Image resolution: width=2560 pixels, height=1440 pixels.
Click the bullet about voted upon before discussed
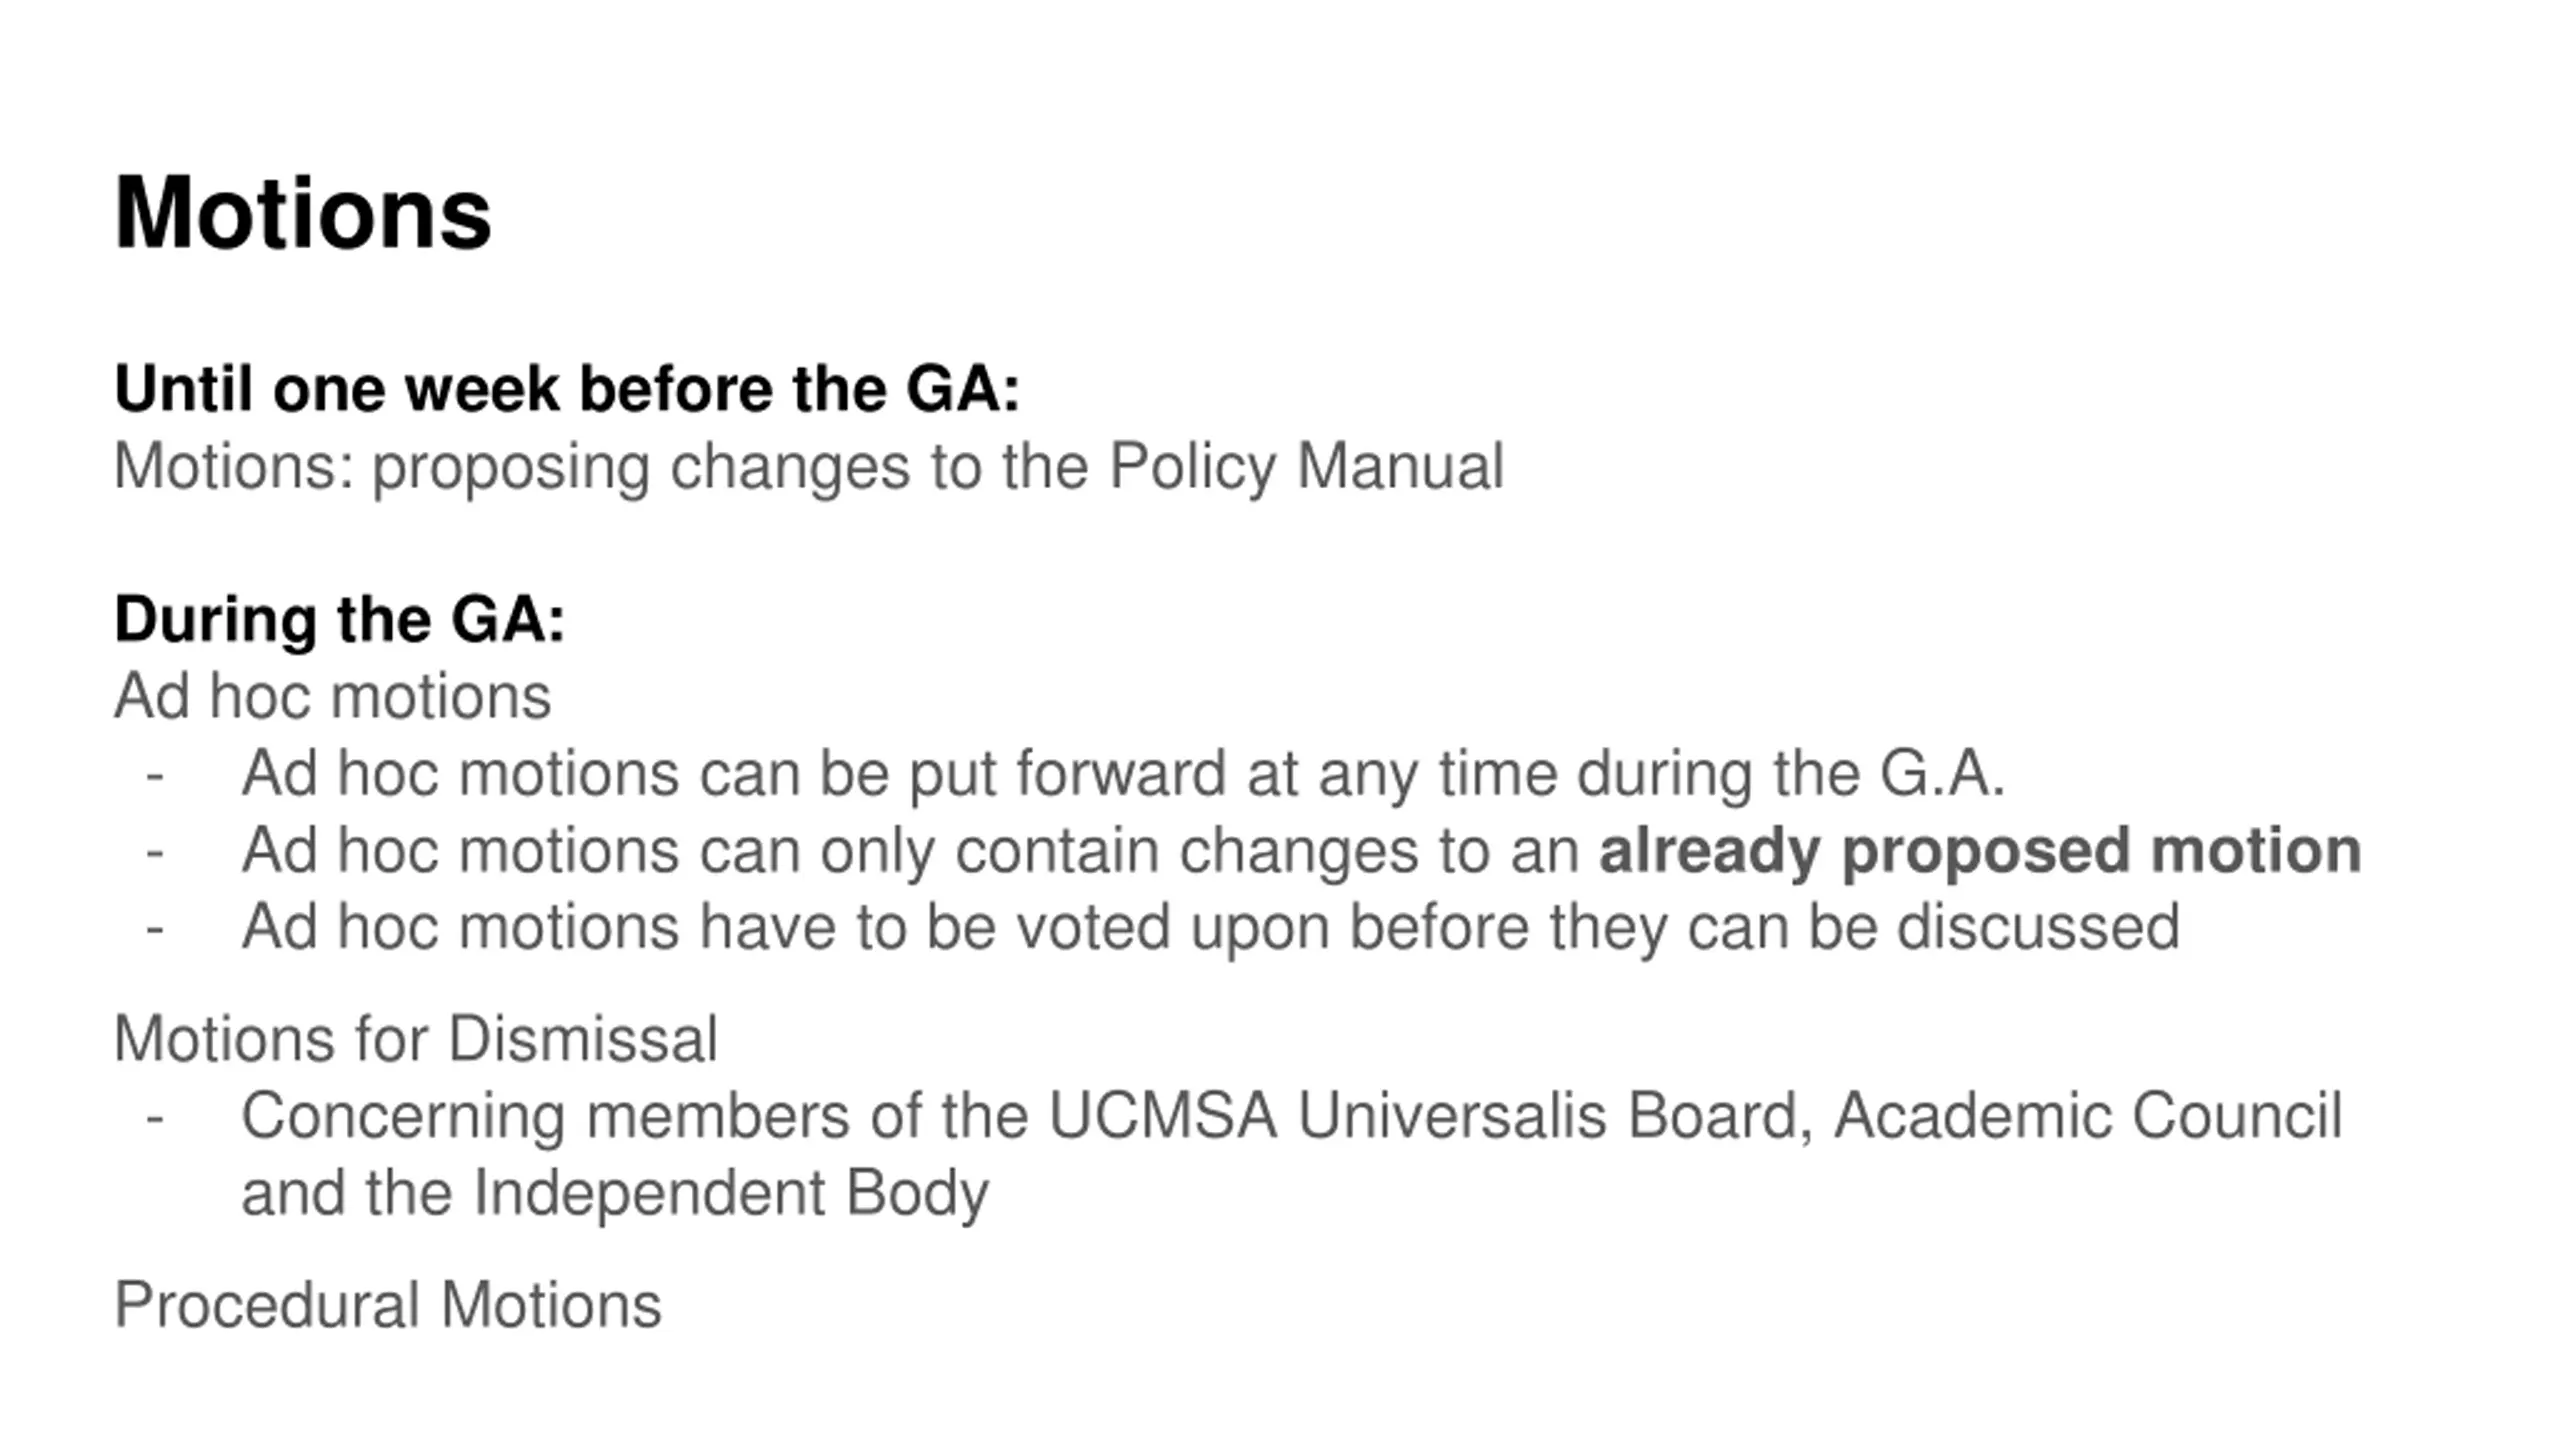[x=1210, y=928]
